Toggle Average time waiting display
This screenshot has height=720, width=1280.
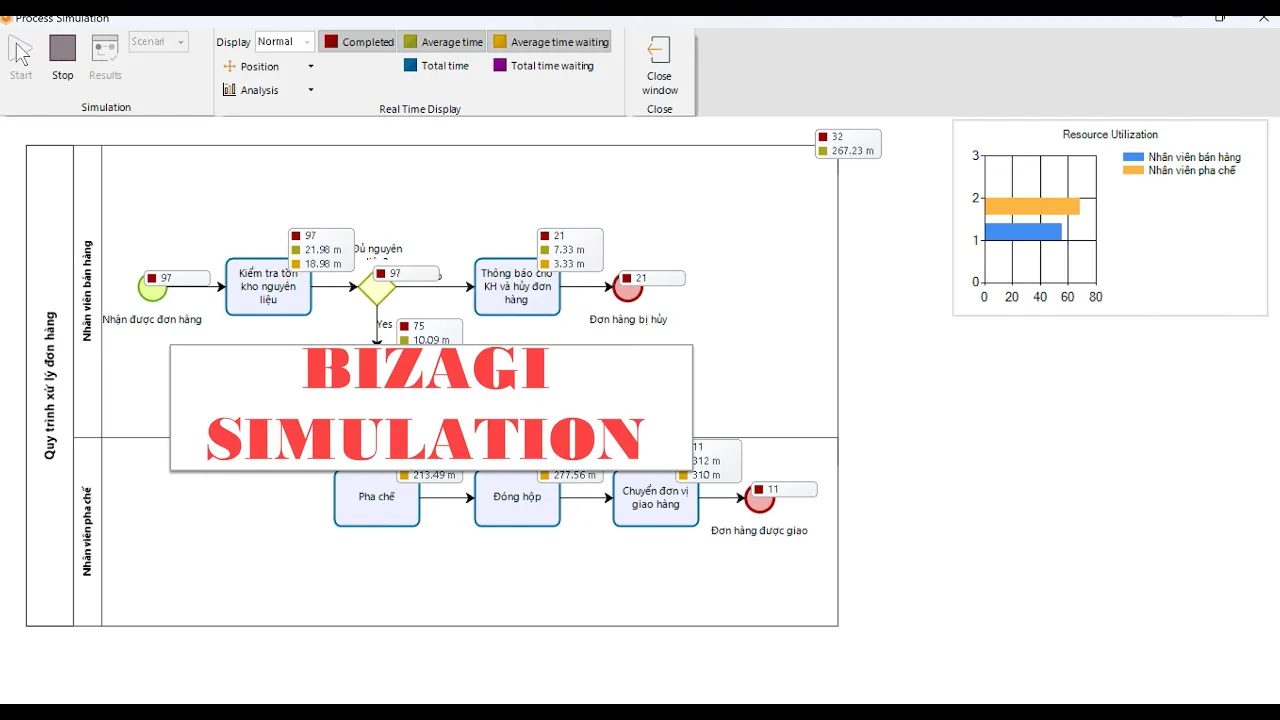[549, 42]
